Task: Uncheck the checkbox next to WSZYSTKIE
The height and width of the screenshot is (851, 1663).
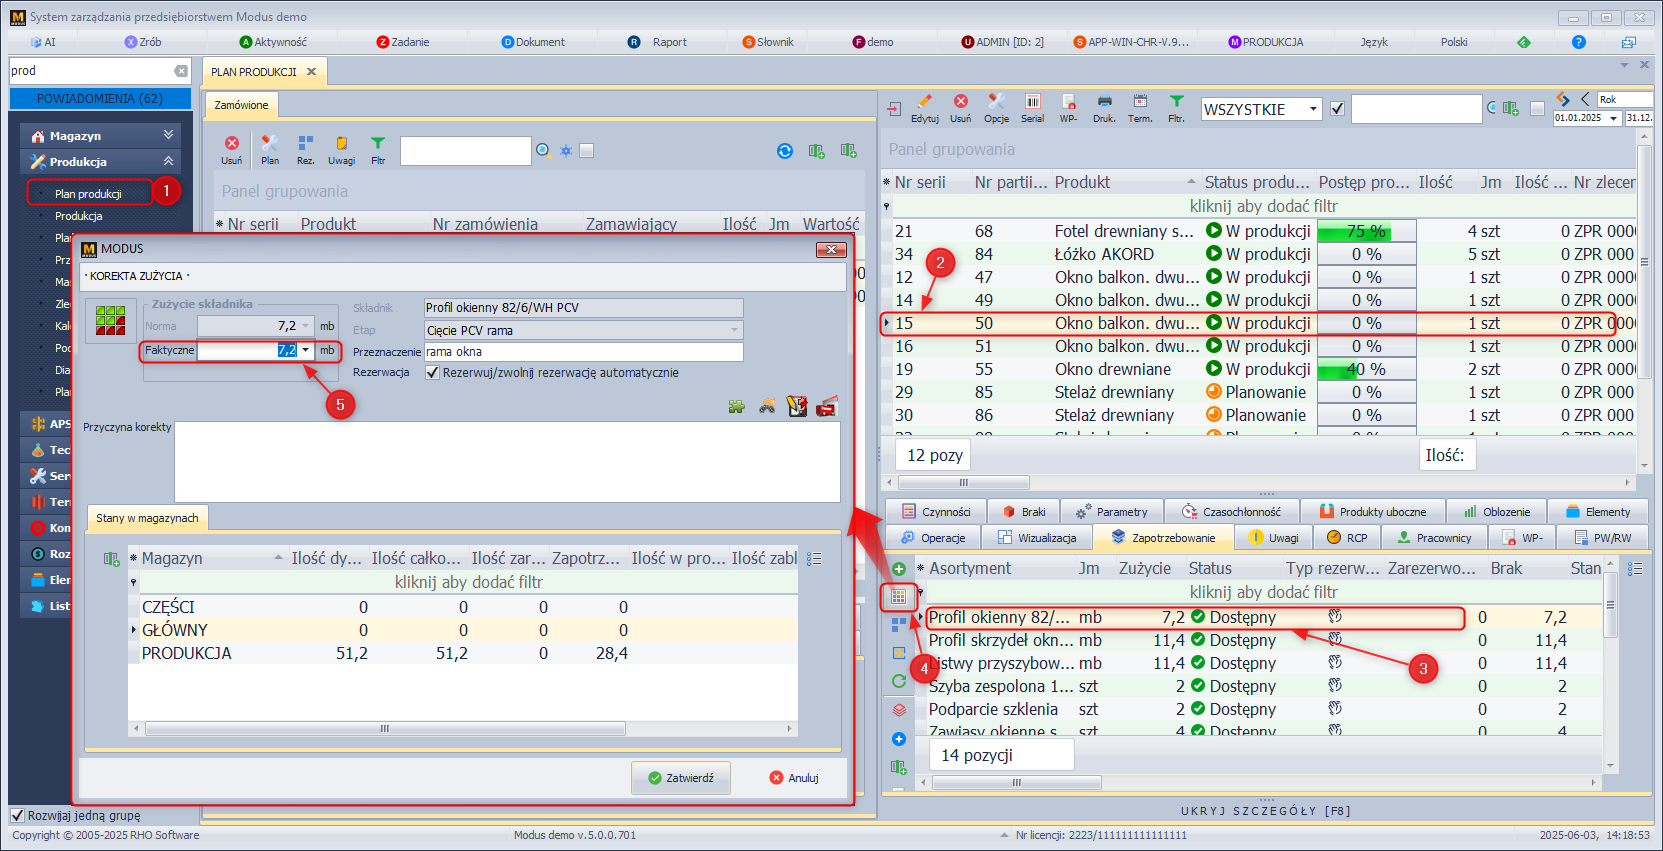Action: point(1337,109)
